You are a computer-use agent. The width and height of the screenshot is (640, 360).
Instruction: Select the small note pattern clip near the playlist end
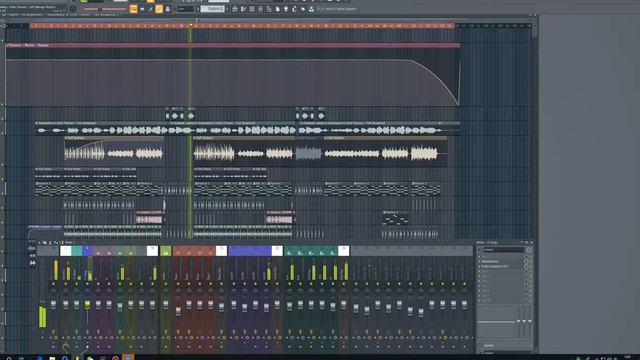coord(395,219)
